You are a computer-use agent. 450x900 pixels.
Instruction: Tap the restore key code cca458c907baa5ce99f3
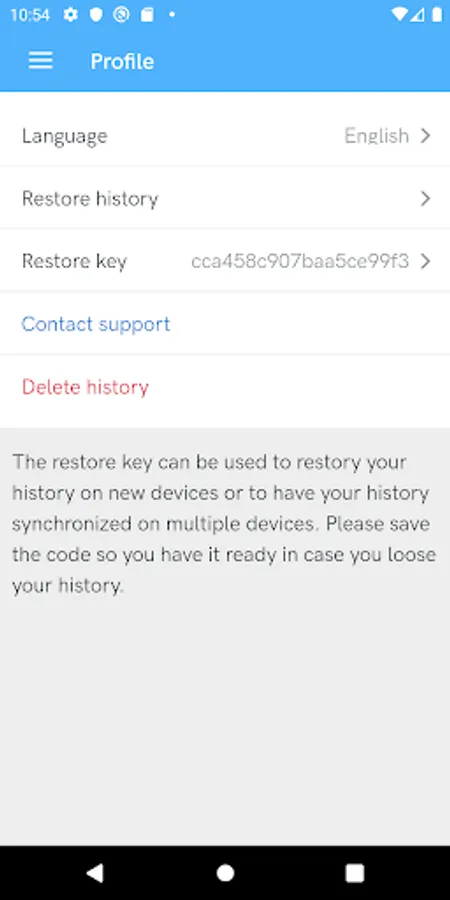tap(300, 262)
